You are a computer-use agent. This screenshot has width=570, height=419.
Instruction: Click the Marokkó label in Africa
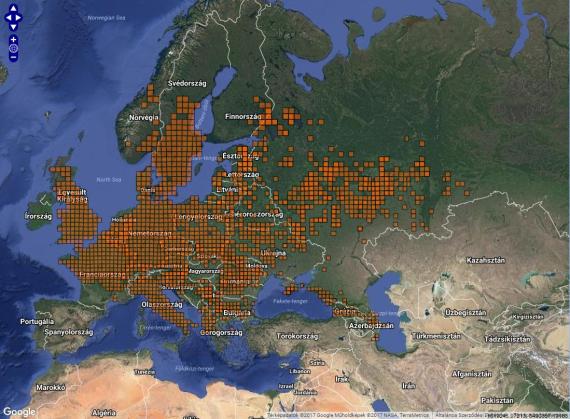point(51,387)
